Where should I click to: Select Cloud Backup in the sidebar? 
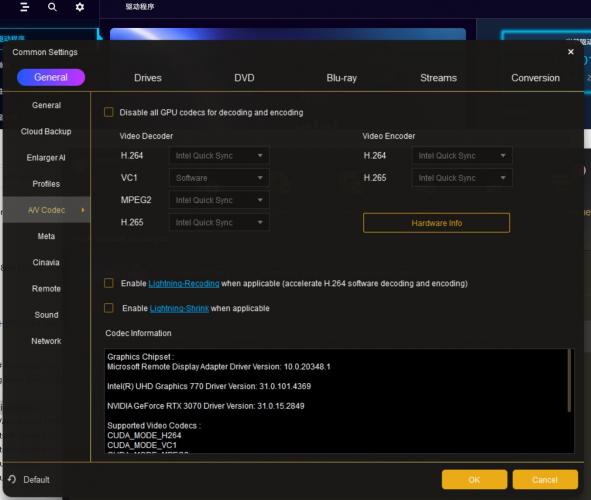click(x=46, y=131)
